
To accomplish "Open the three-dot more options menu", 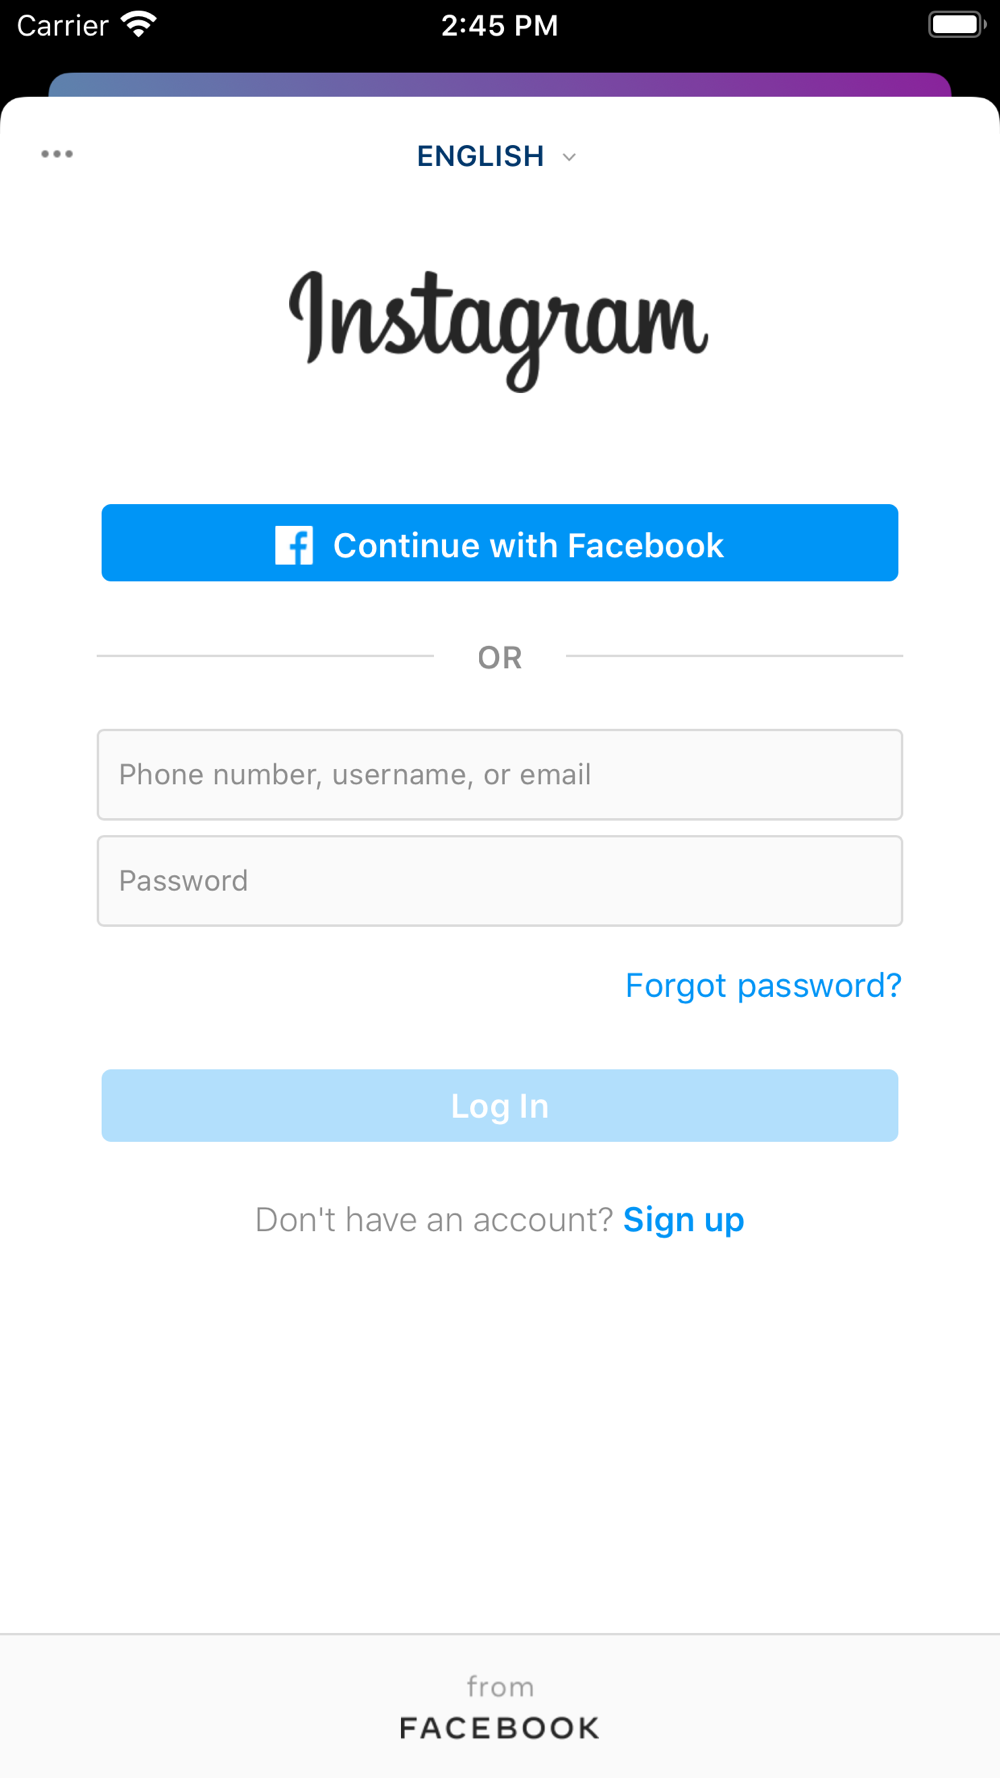I will [57, 154].
